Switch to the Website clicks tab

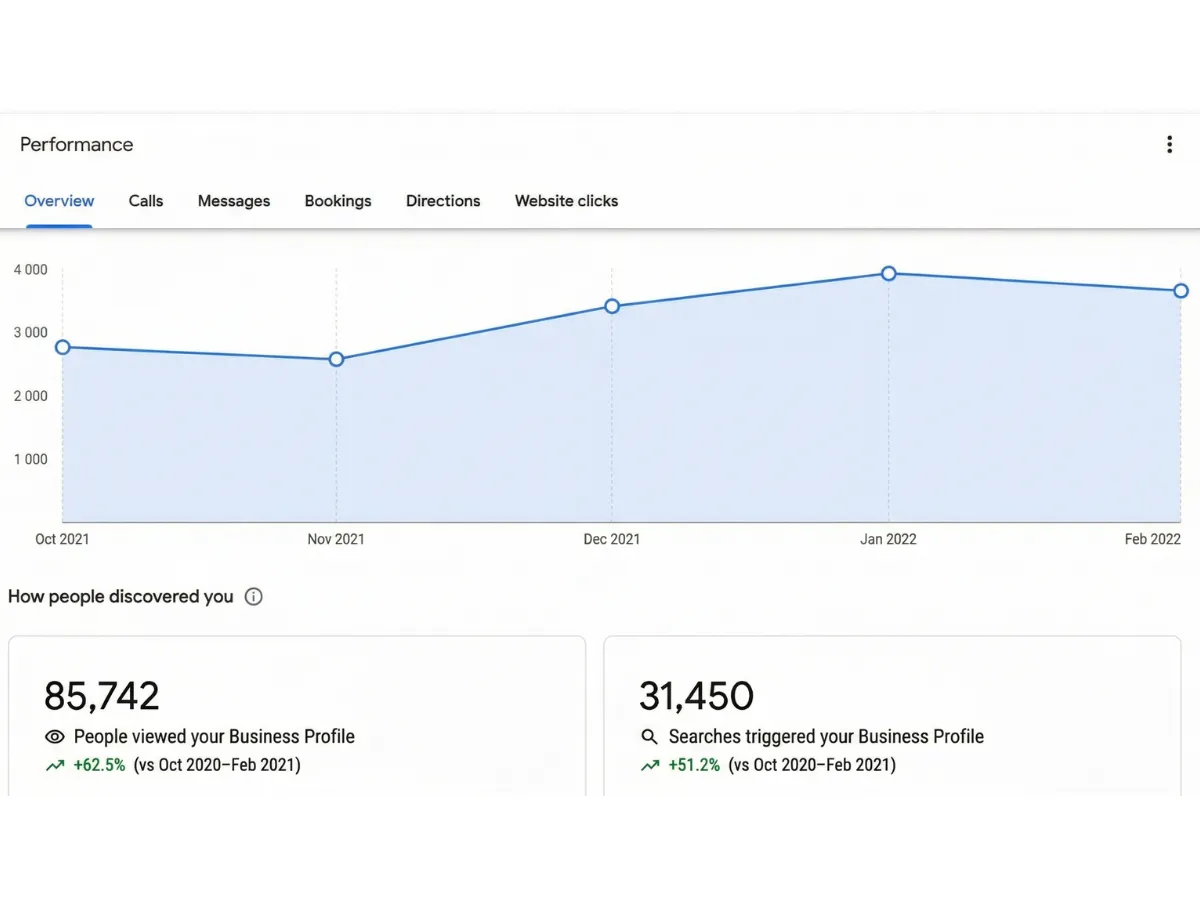tap(566, 201)
